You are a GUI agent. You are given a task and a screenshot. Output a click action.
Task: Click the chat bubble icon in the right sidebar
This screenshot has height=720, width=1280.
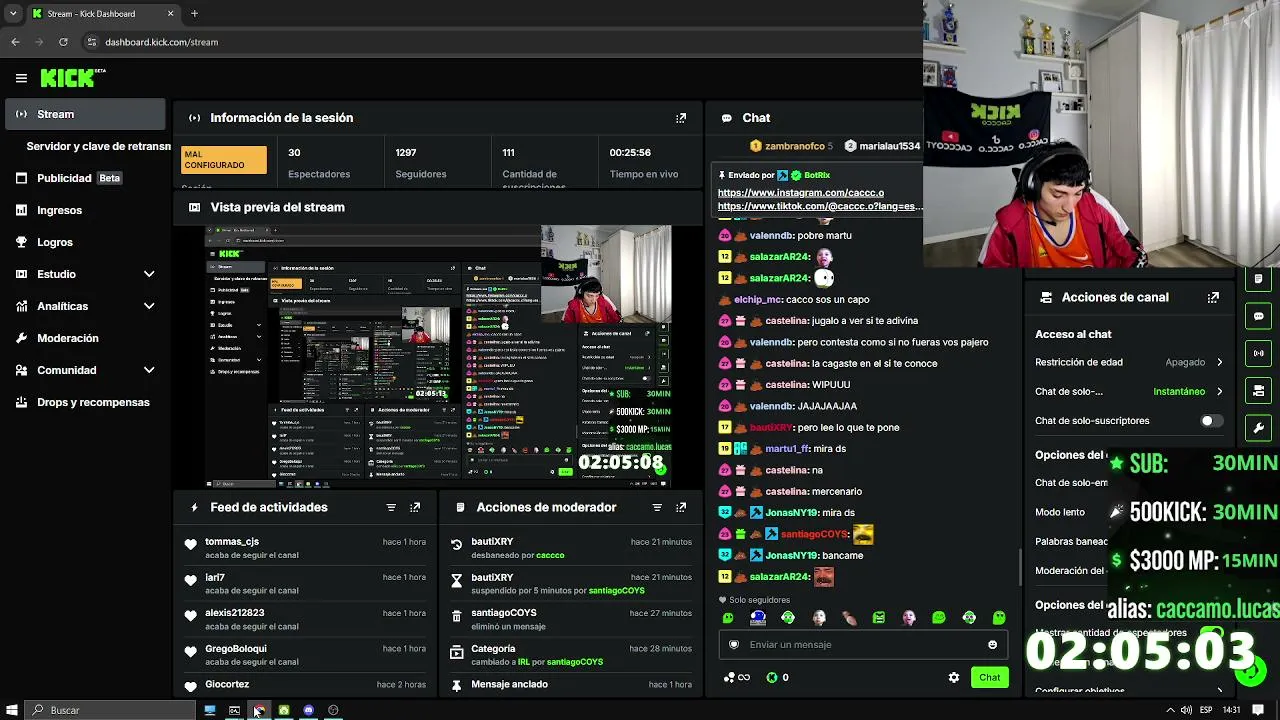(1259, 316)
